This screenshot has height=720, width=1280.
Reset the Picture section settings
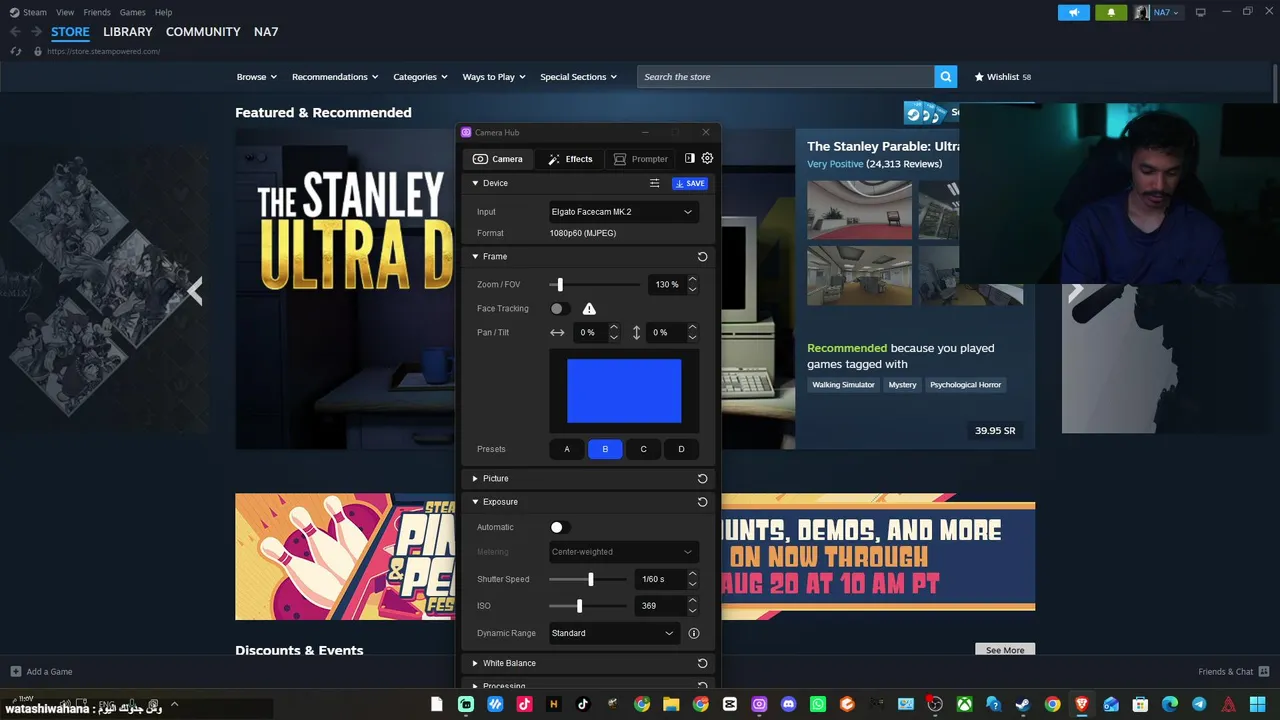[x=702, y=479]
